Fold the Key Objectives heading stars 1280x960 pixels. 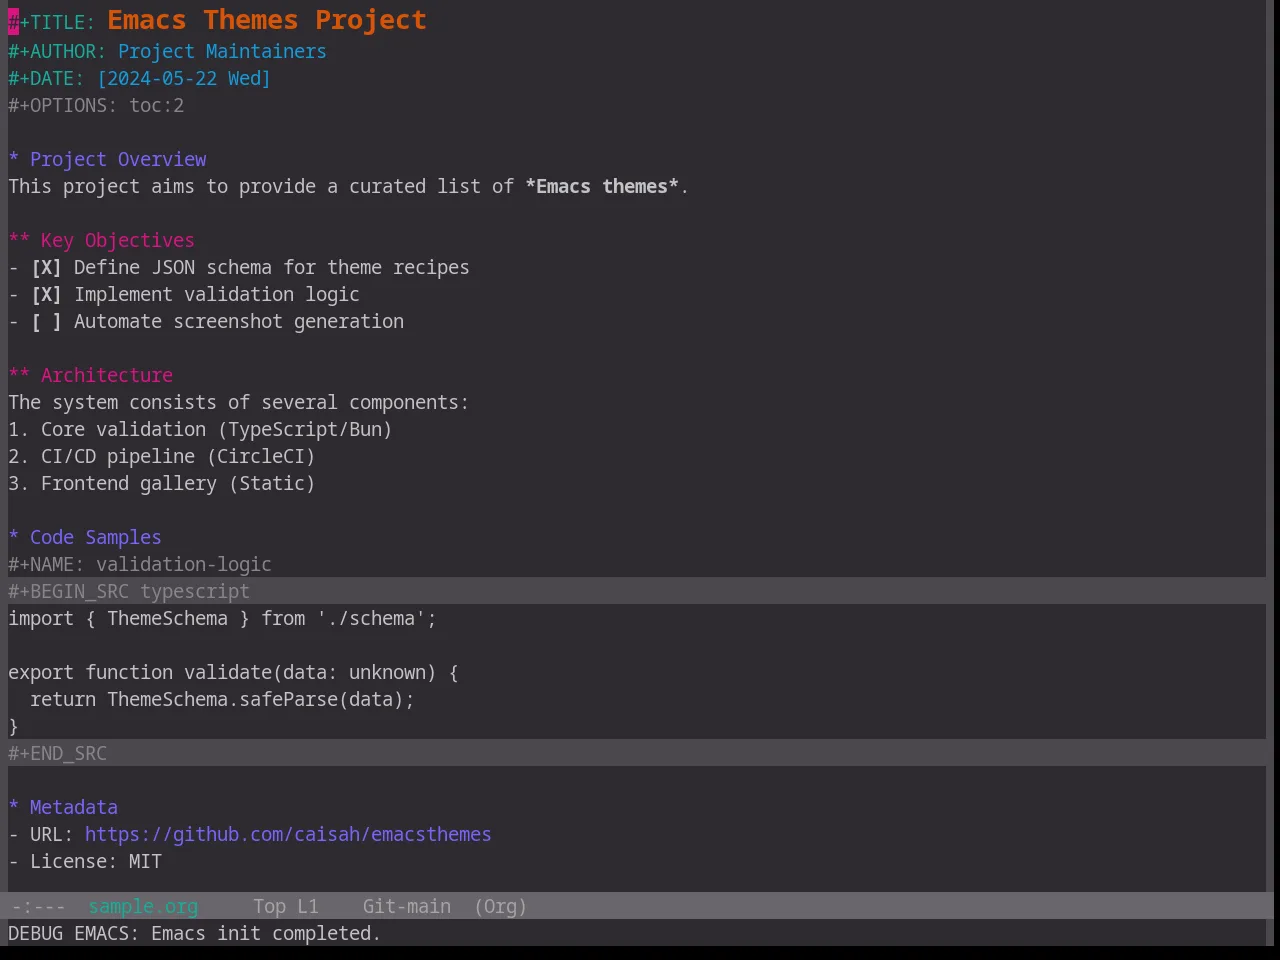(19, 241)
